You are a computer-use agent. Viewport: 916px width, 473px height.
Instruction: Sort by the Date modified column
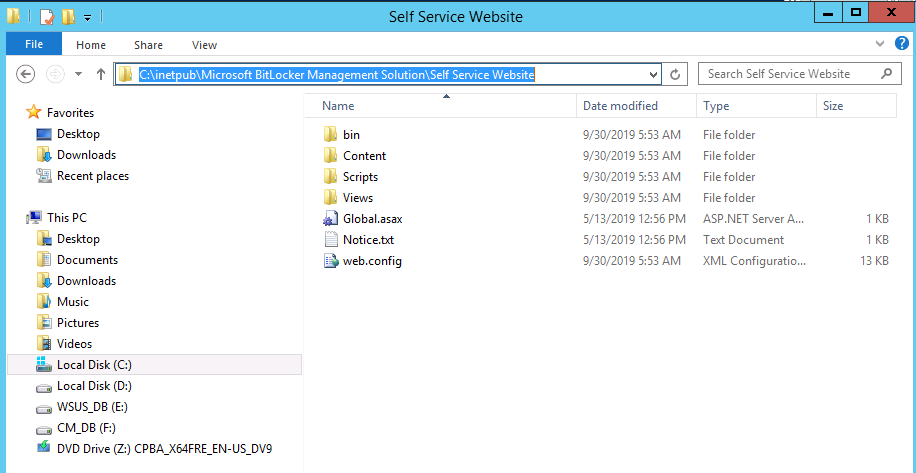[x=637, y=106]
